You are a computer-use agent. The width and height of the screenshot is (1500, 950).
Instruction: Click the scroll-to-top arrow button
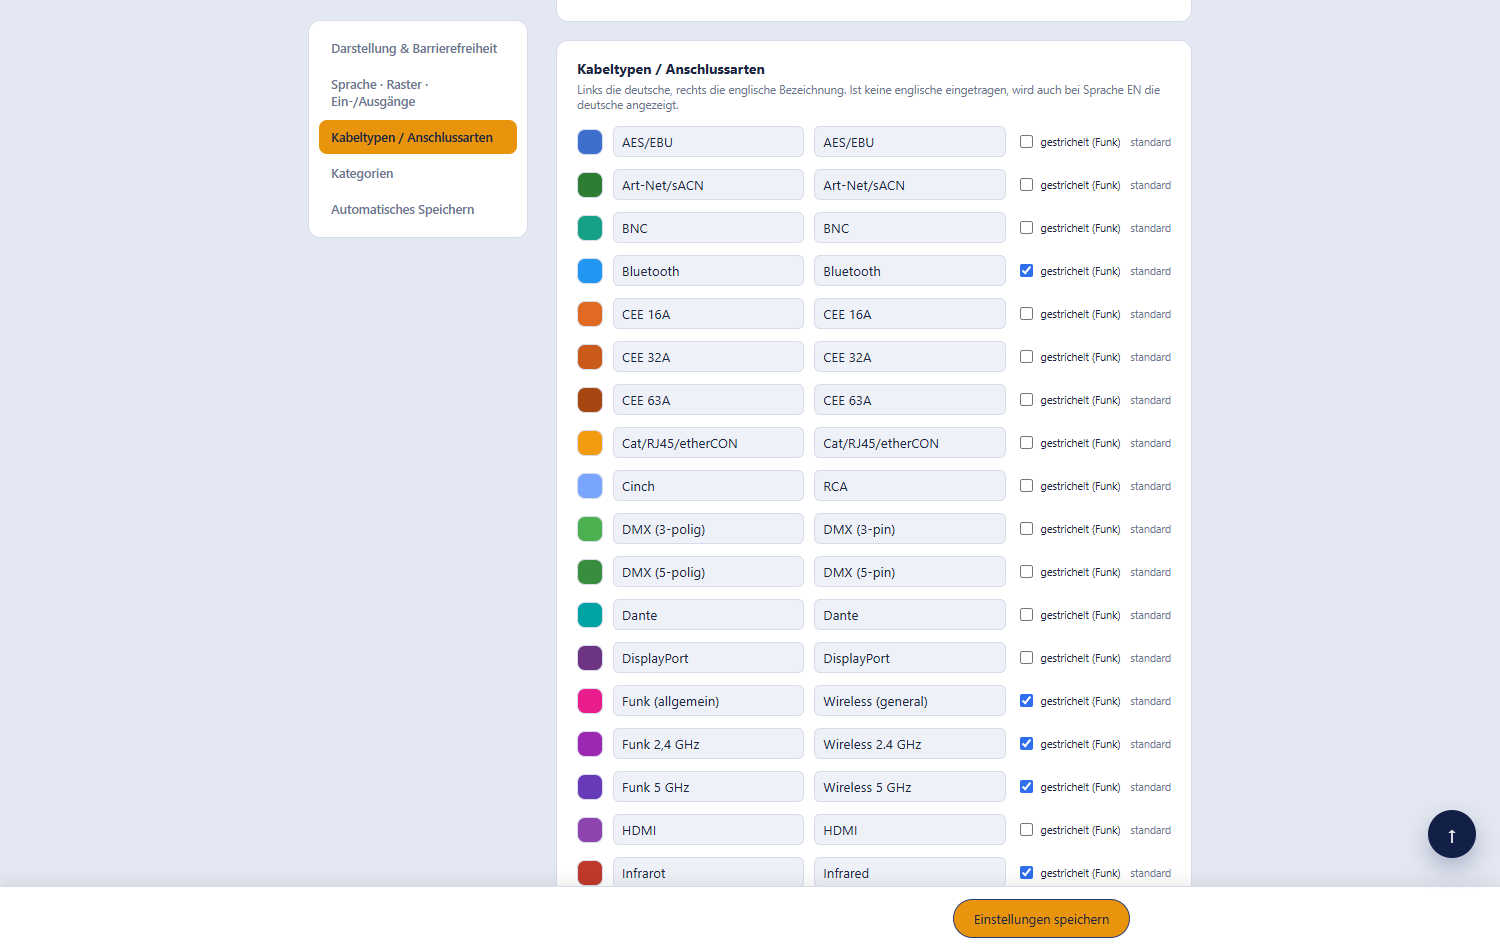tap(1452, 834)
